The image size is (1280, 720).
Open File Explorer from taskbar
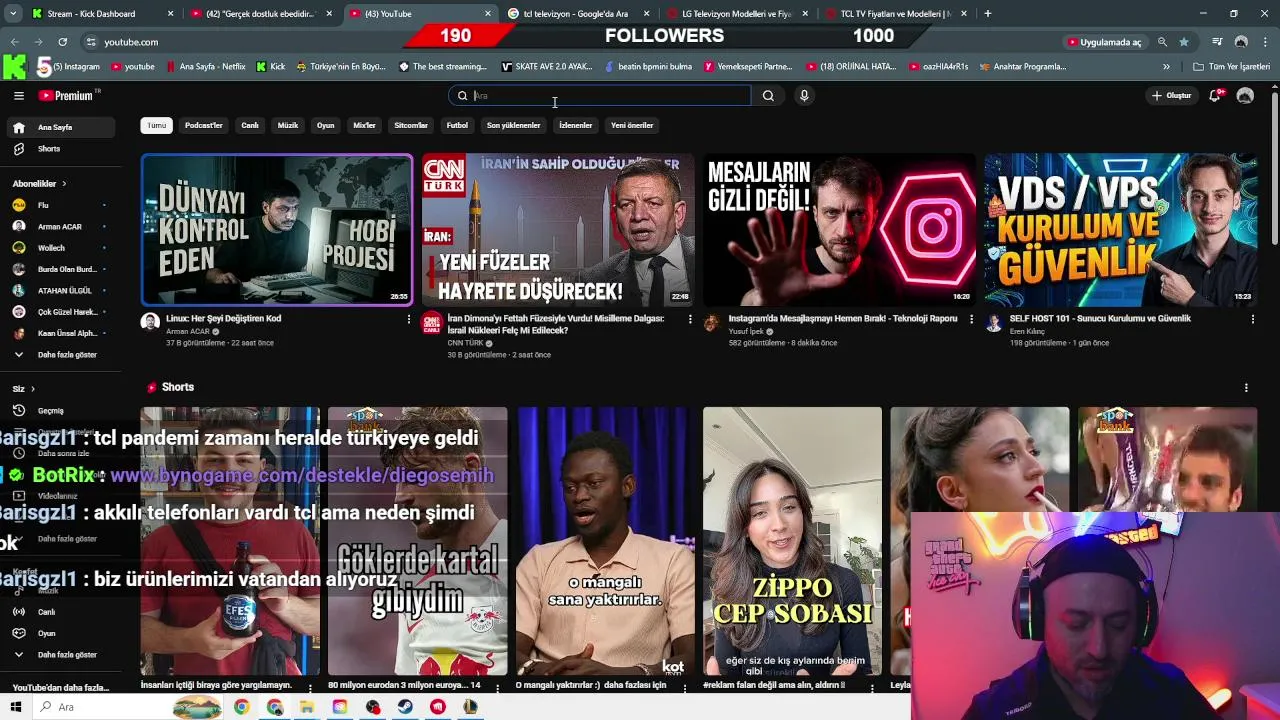(x=307, y=707)
